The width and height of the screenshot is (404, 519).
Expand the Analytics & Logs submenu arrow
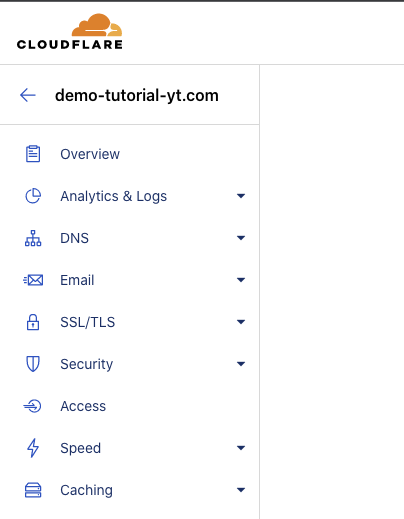pos(241,196)
